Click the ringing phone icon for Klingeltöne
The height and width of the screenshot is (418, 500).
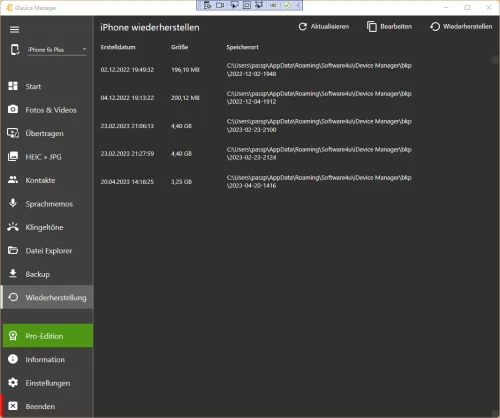[x=13, y=227]
